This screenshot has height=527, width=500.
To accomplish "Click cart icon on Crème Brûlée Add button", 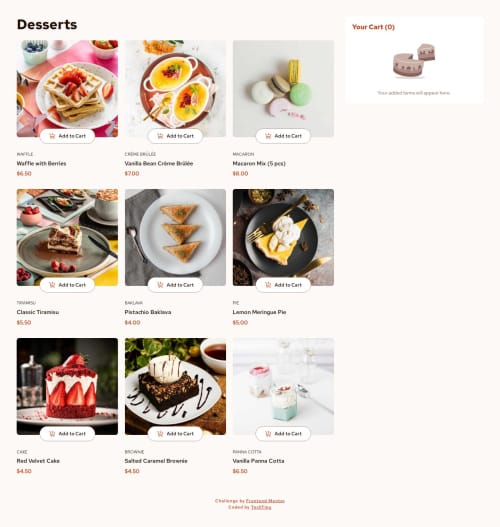I will click(160, 136).
